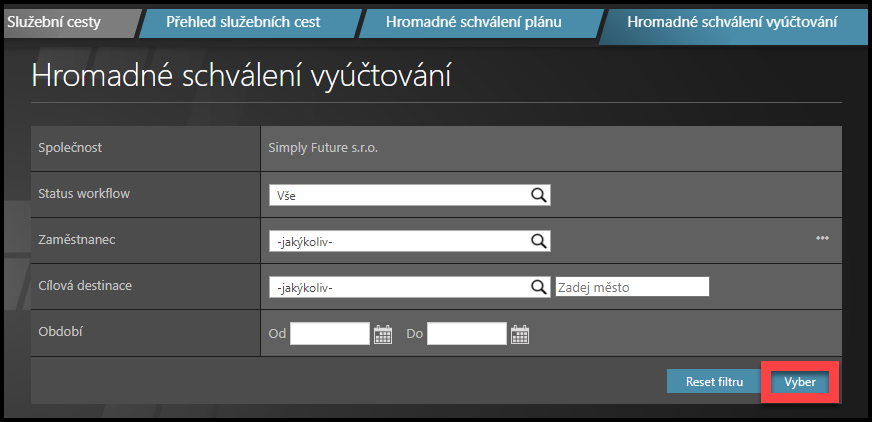Select the Hromadné schválení vyúčtování tab

732,21
